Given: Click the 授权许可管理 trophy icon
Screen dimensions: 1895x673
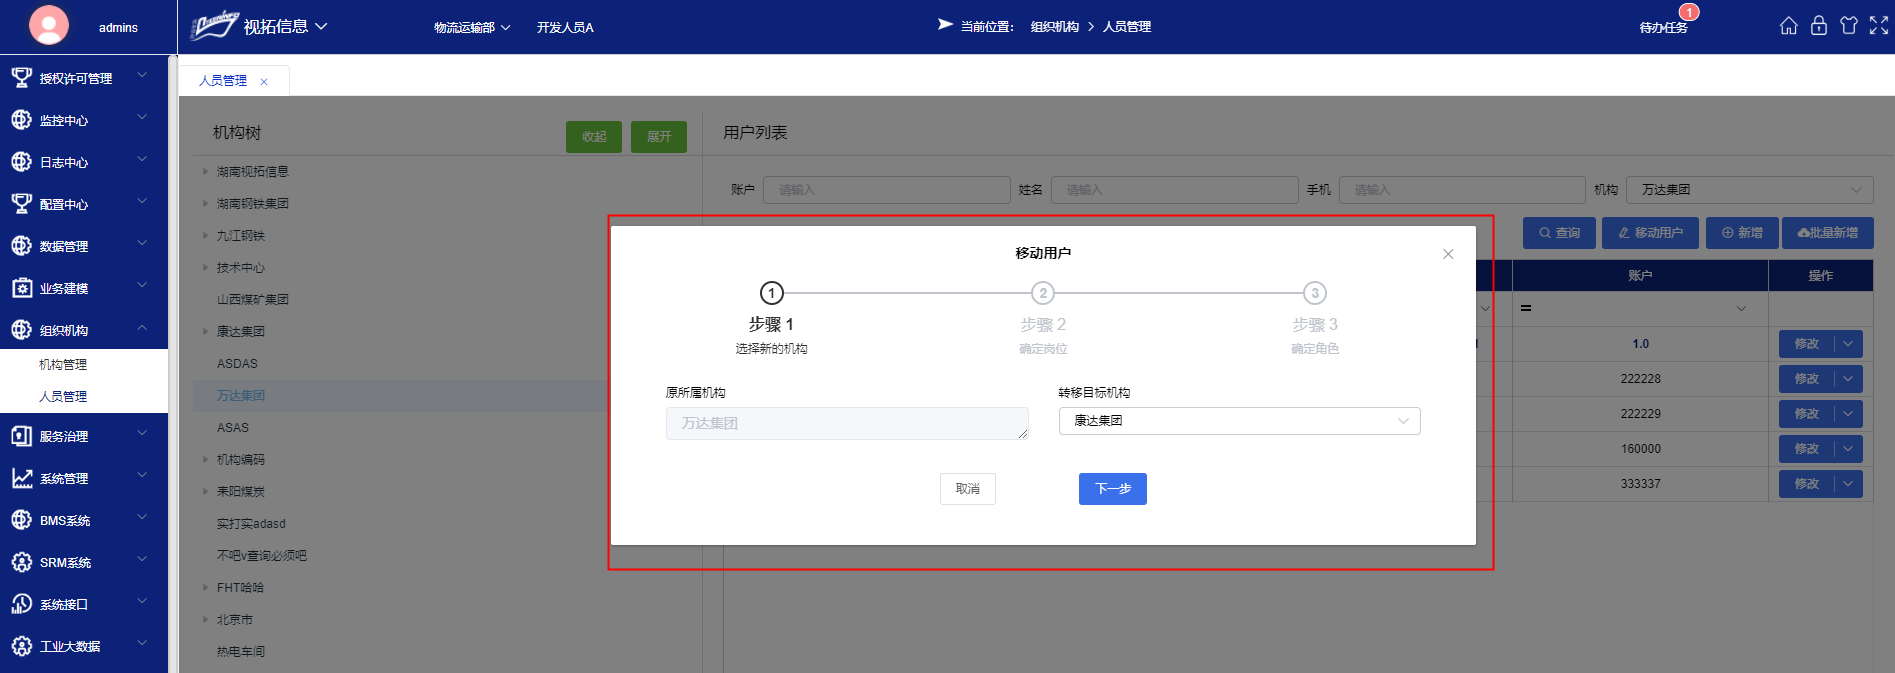Looking at the screenshot, I should pyautogui.click(x=21, y=77).
